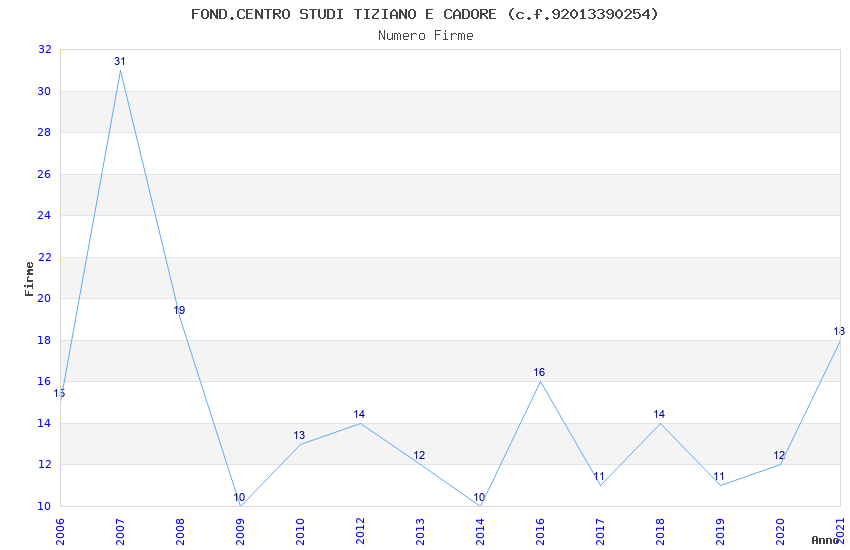The image size is (850, 550).
Task: Click the 26 y-axis tick label
Action: pyautogui.click(x=44, y=174)
